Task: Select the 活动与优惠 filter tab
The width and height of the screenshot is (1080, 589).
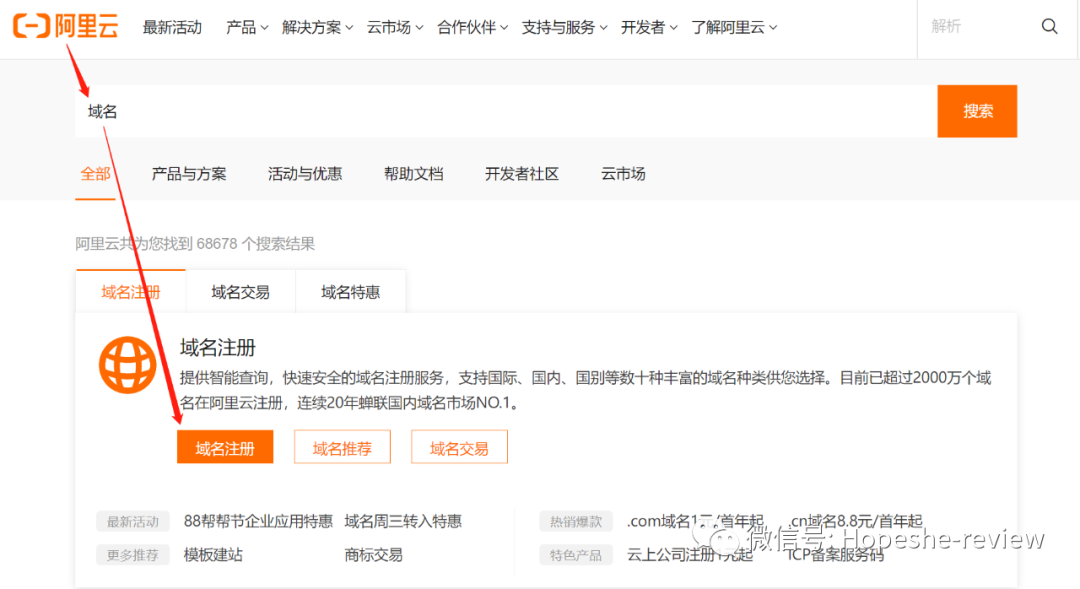Action: [x=305, y=173]
